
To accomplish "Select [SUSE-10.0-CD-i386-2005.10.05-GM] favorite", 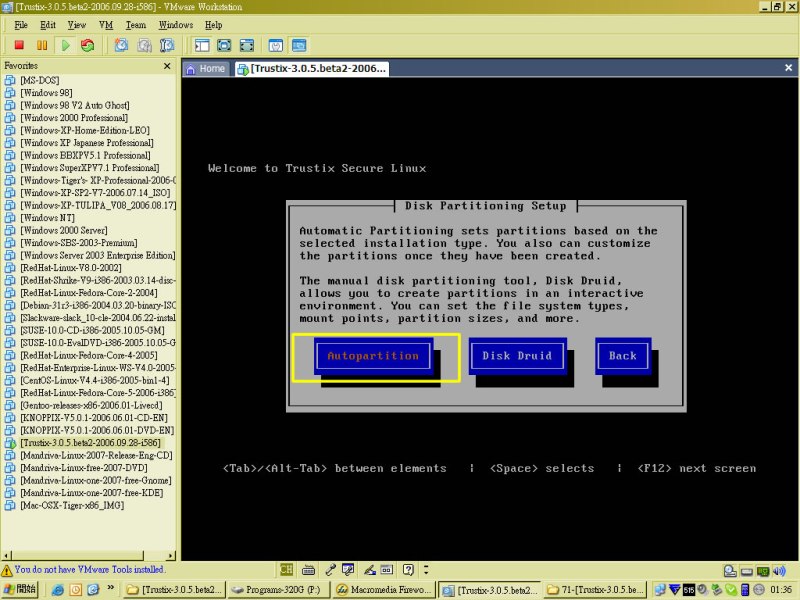I will tap(92, 331).
